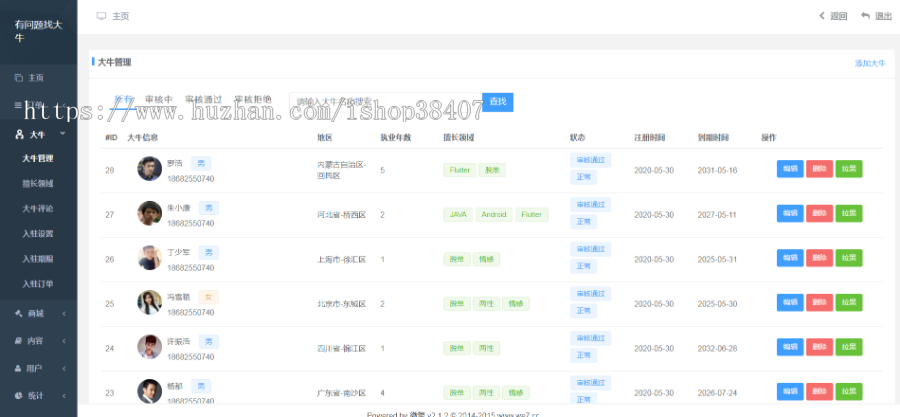Click 编辑 button for row 23

coord(790,391)
